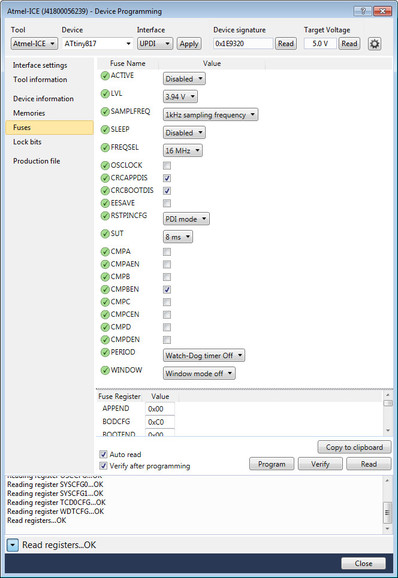The height and width of the screenshot is (578, 398).
Task: Click the green check icon beside FREQSEL
Action: 105,148
